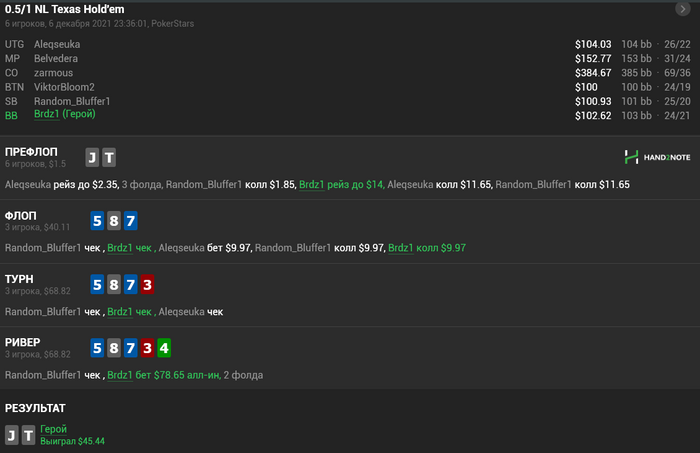Select the J hole card in preflop
This screenshot has height=453, width=700.
click(x=92, y=158)
